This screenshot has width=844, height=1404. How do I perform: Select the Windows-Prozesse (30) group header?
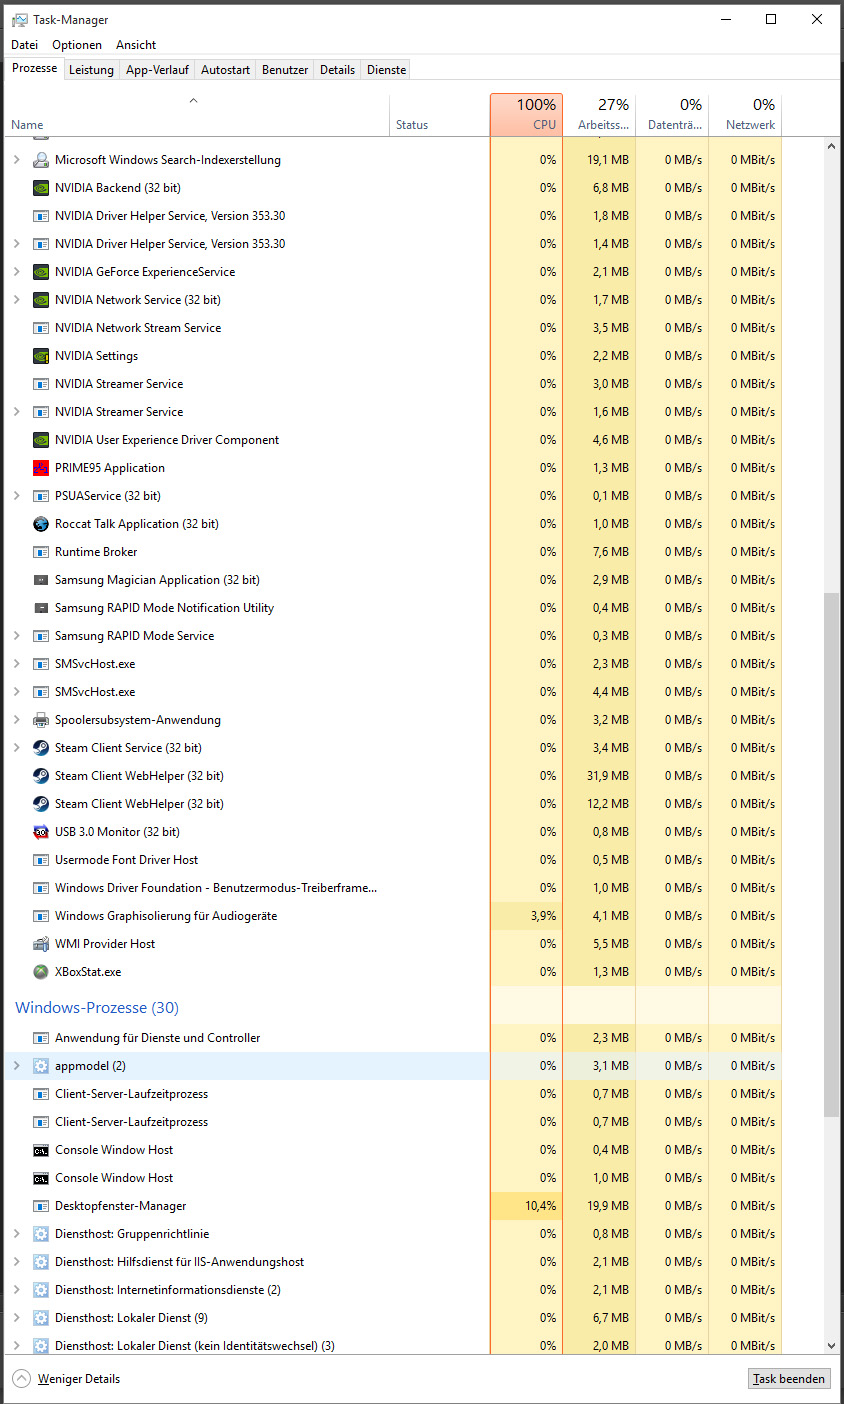(x=97, y=1008)
